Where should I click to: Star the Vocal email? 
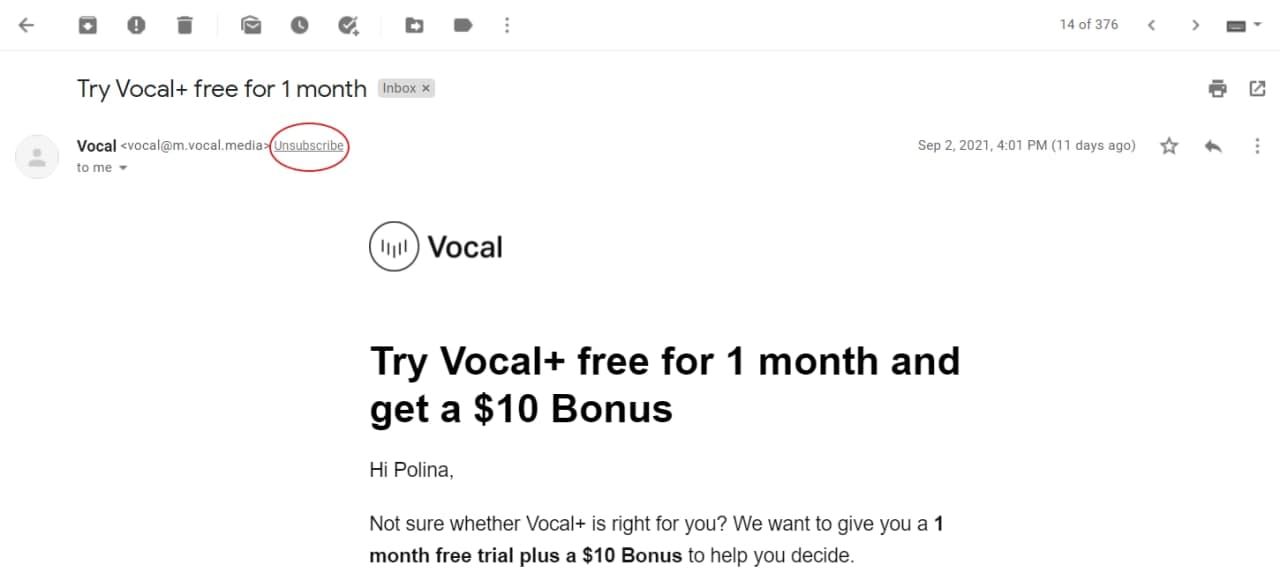(1169, 146)
